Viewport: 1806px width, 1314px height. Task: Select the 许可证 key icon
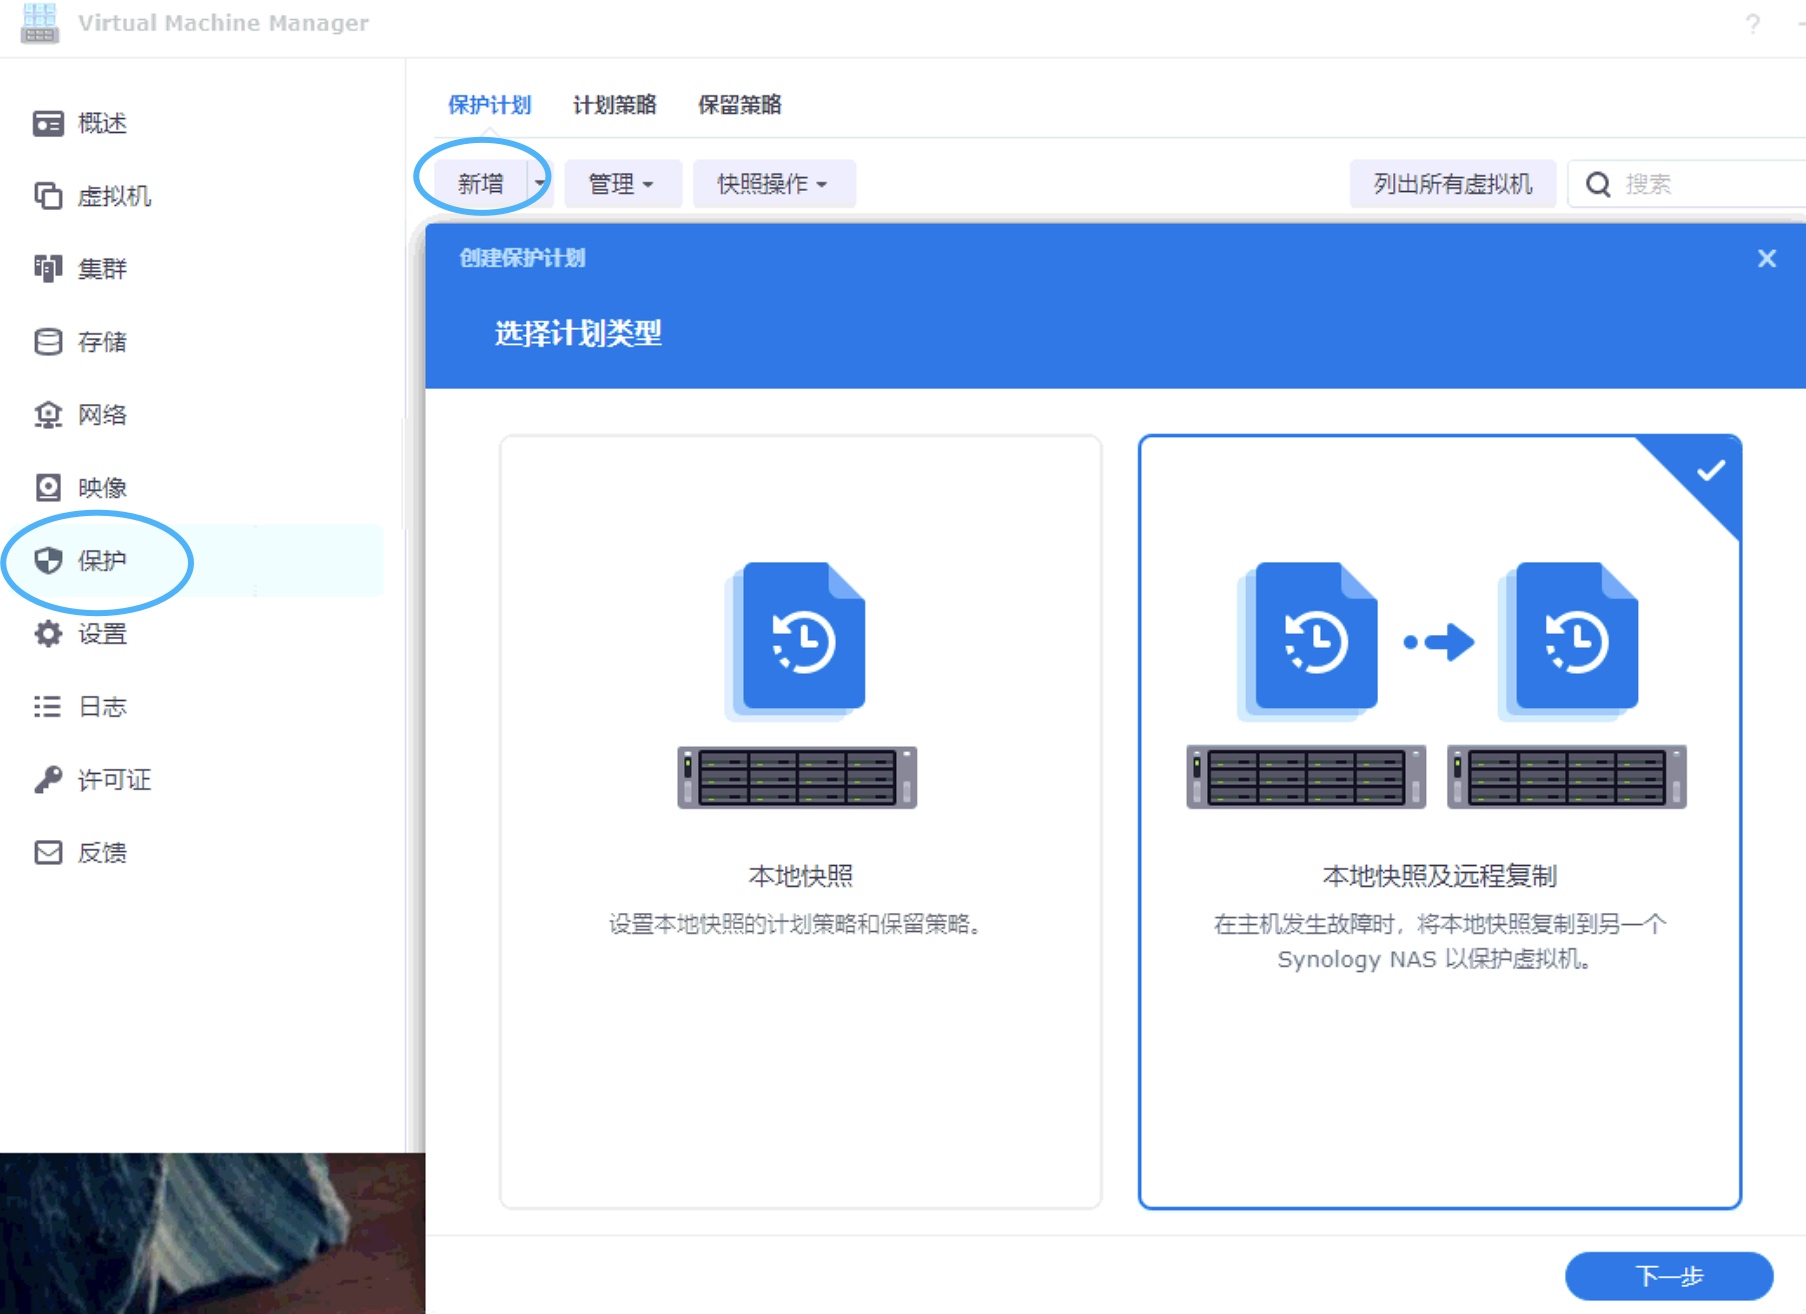(x=48, y=780)
